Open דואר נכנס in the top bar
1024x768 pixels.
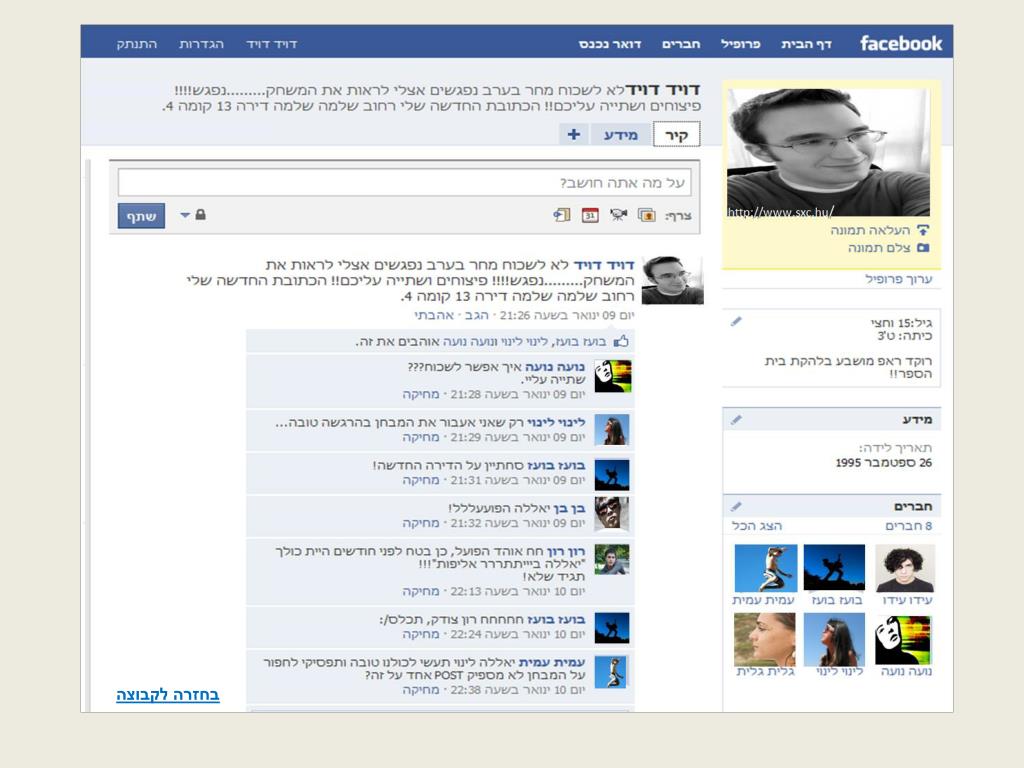tap(610, 44)
